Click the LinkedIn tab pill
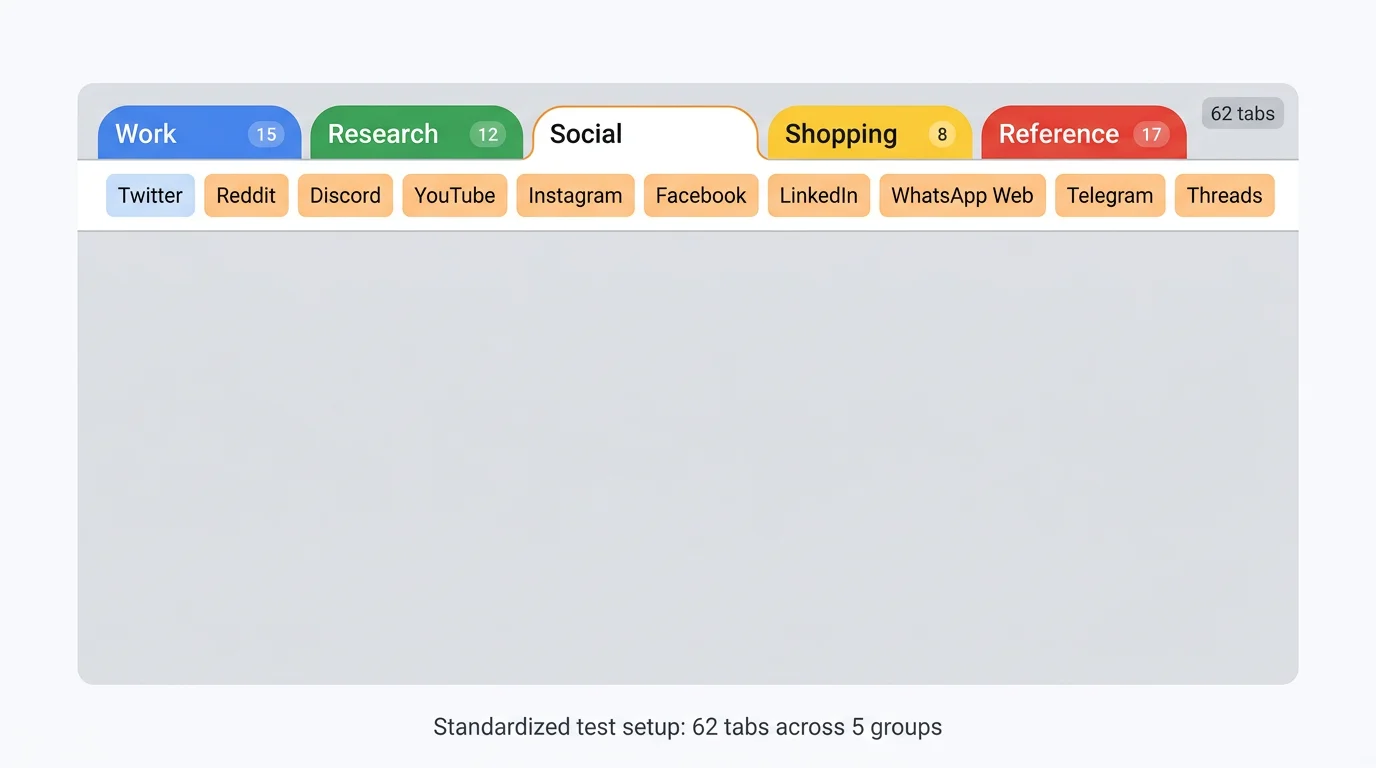The image size is (1376, 768). [819, 195]
